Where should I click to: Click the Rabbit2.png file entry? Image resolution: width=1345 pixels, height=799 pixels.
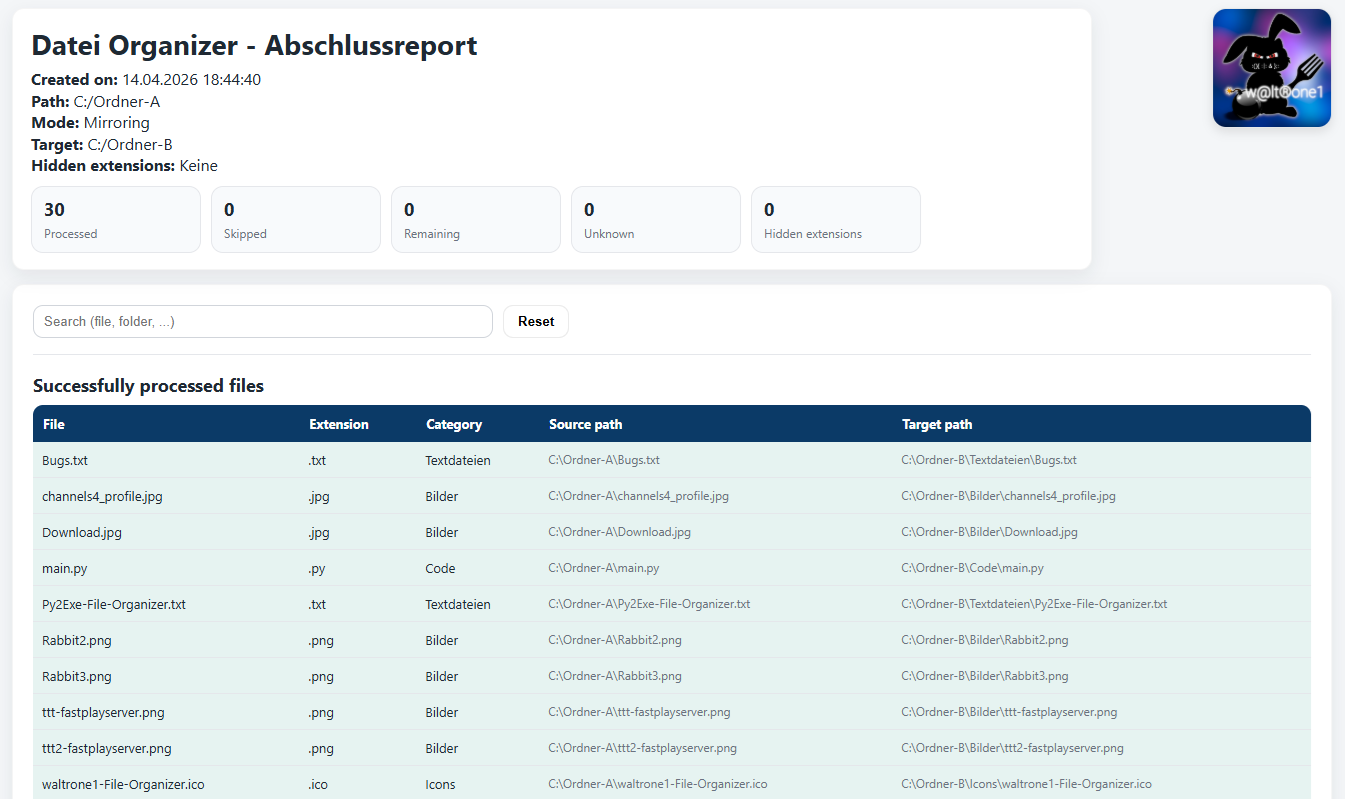[x=76, y=641]
